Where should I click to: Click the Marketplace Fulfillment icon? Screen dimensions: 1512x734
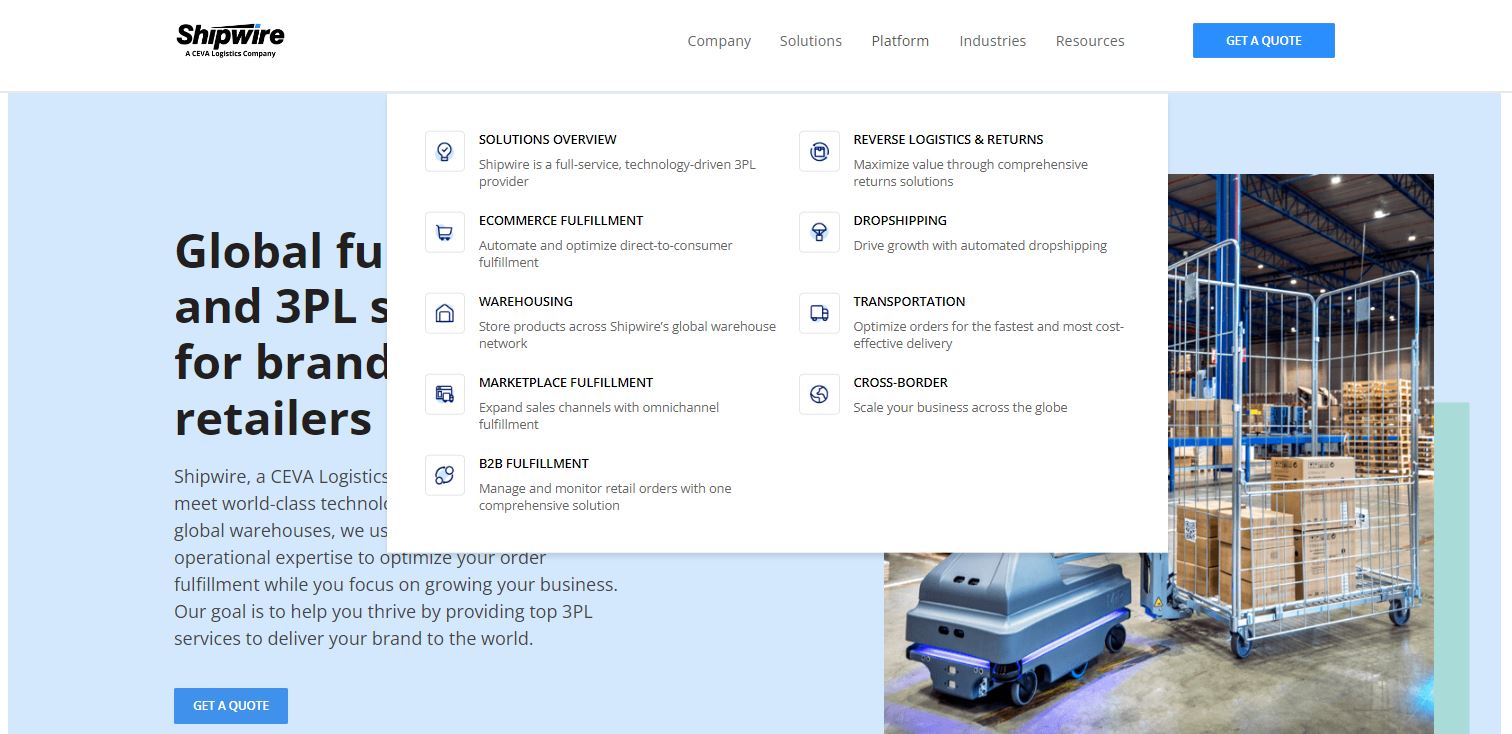[x=445, y=395]
